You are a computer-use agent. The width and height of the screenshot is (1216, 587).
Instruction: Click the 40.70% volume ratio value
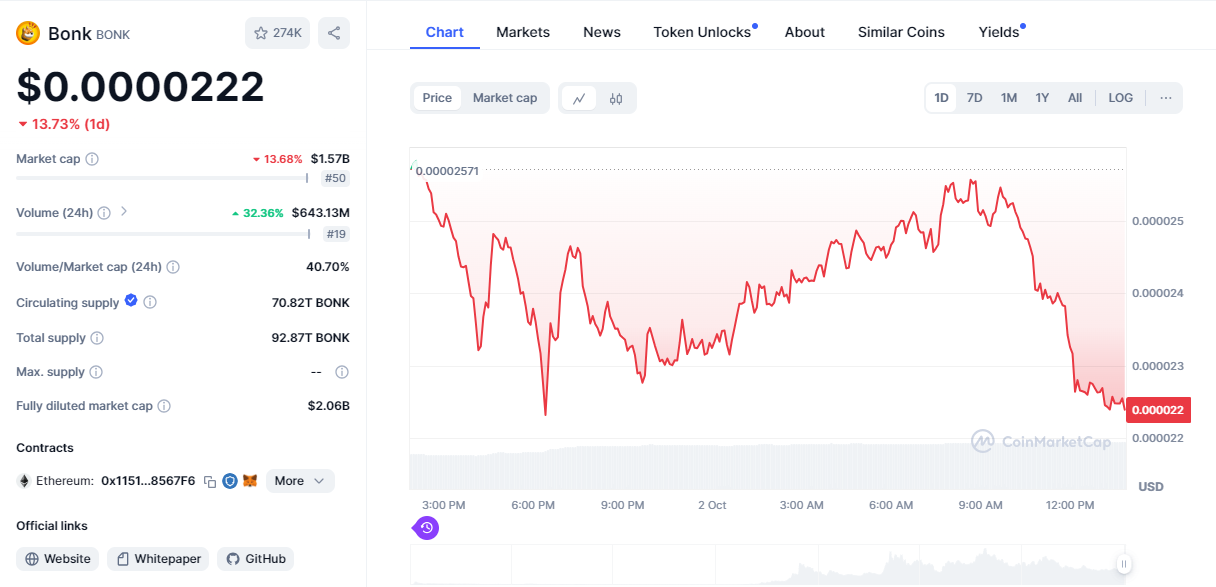[x=328, y=267]
